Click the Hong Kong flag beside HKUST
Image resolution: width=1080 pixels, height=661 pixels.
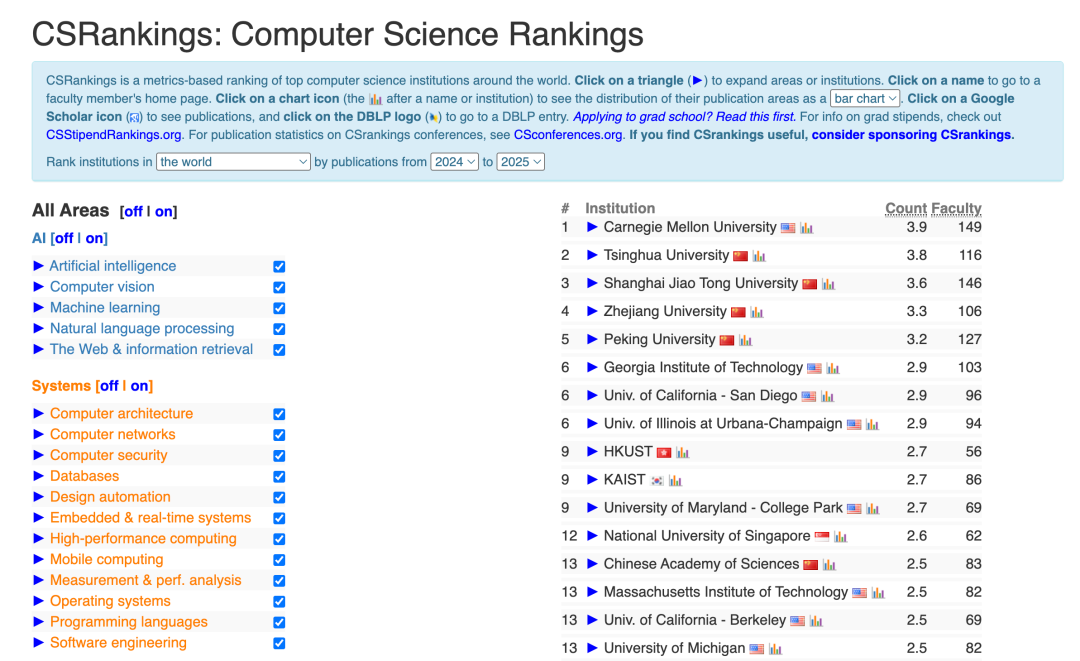[664, 452]
